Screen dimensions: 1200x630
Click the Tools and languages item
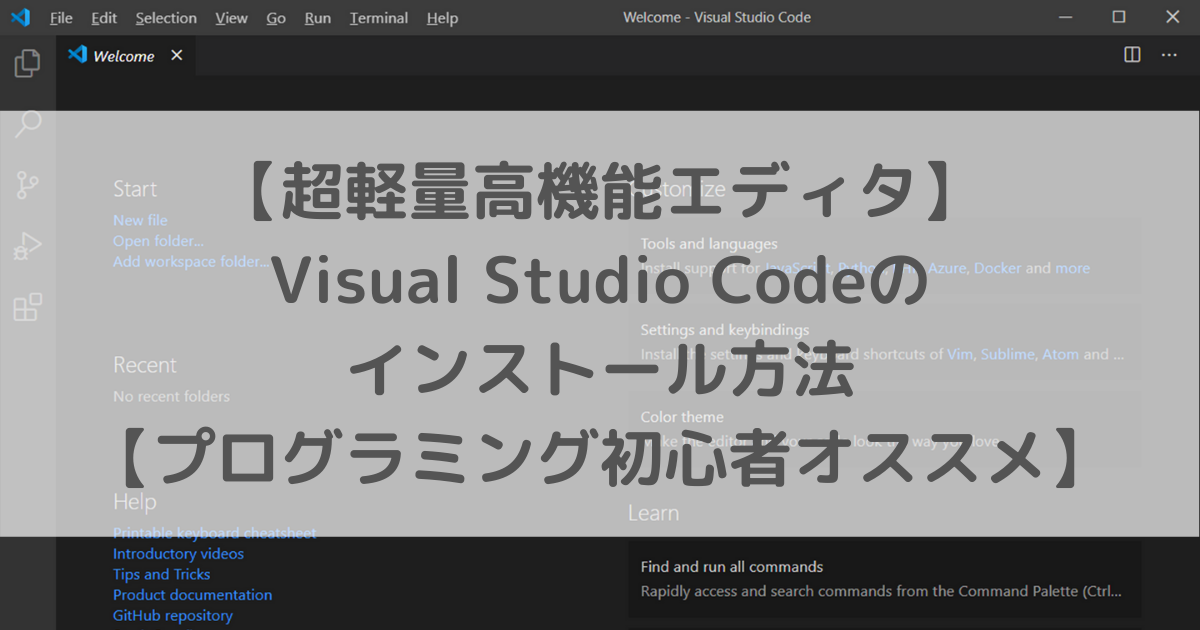884,256
